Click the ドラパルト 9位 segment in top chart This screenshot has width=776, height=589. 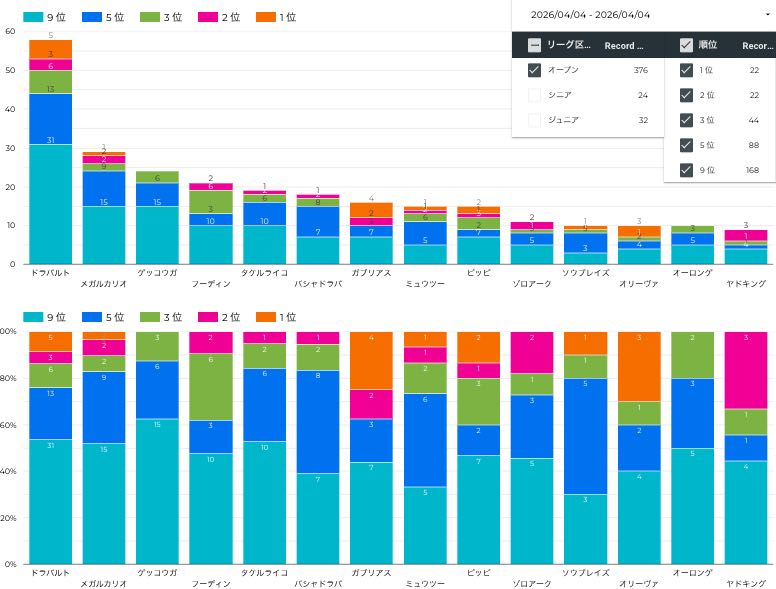coord(50,204)
